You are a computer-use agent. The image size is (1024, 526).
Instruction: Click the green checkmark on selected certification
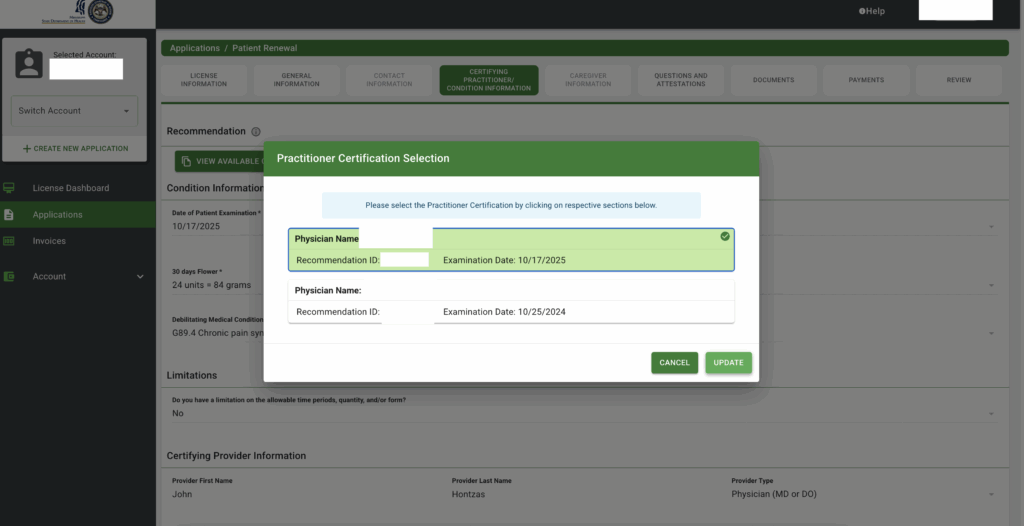pyautogui.click(x=724, y=237)
